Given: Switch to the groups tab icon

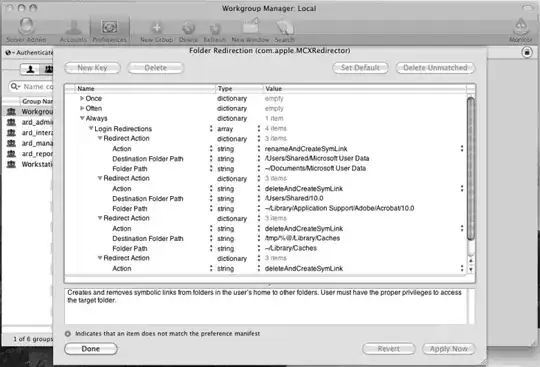Looking at the screenshot, I should [49, 69].
